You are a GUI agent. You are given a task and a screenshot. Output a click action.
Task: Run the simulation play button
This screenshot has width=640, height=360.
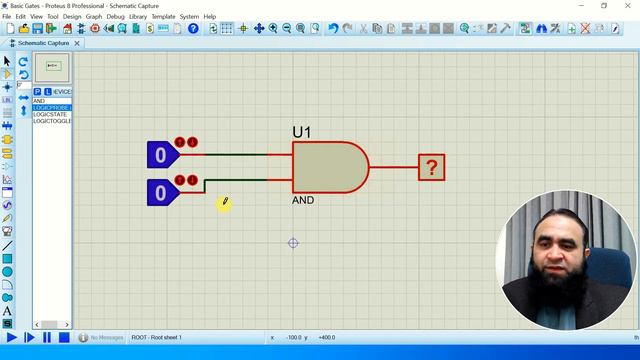[12, 338]
